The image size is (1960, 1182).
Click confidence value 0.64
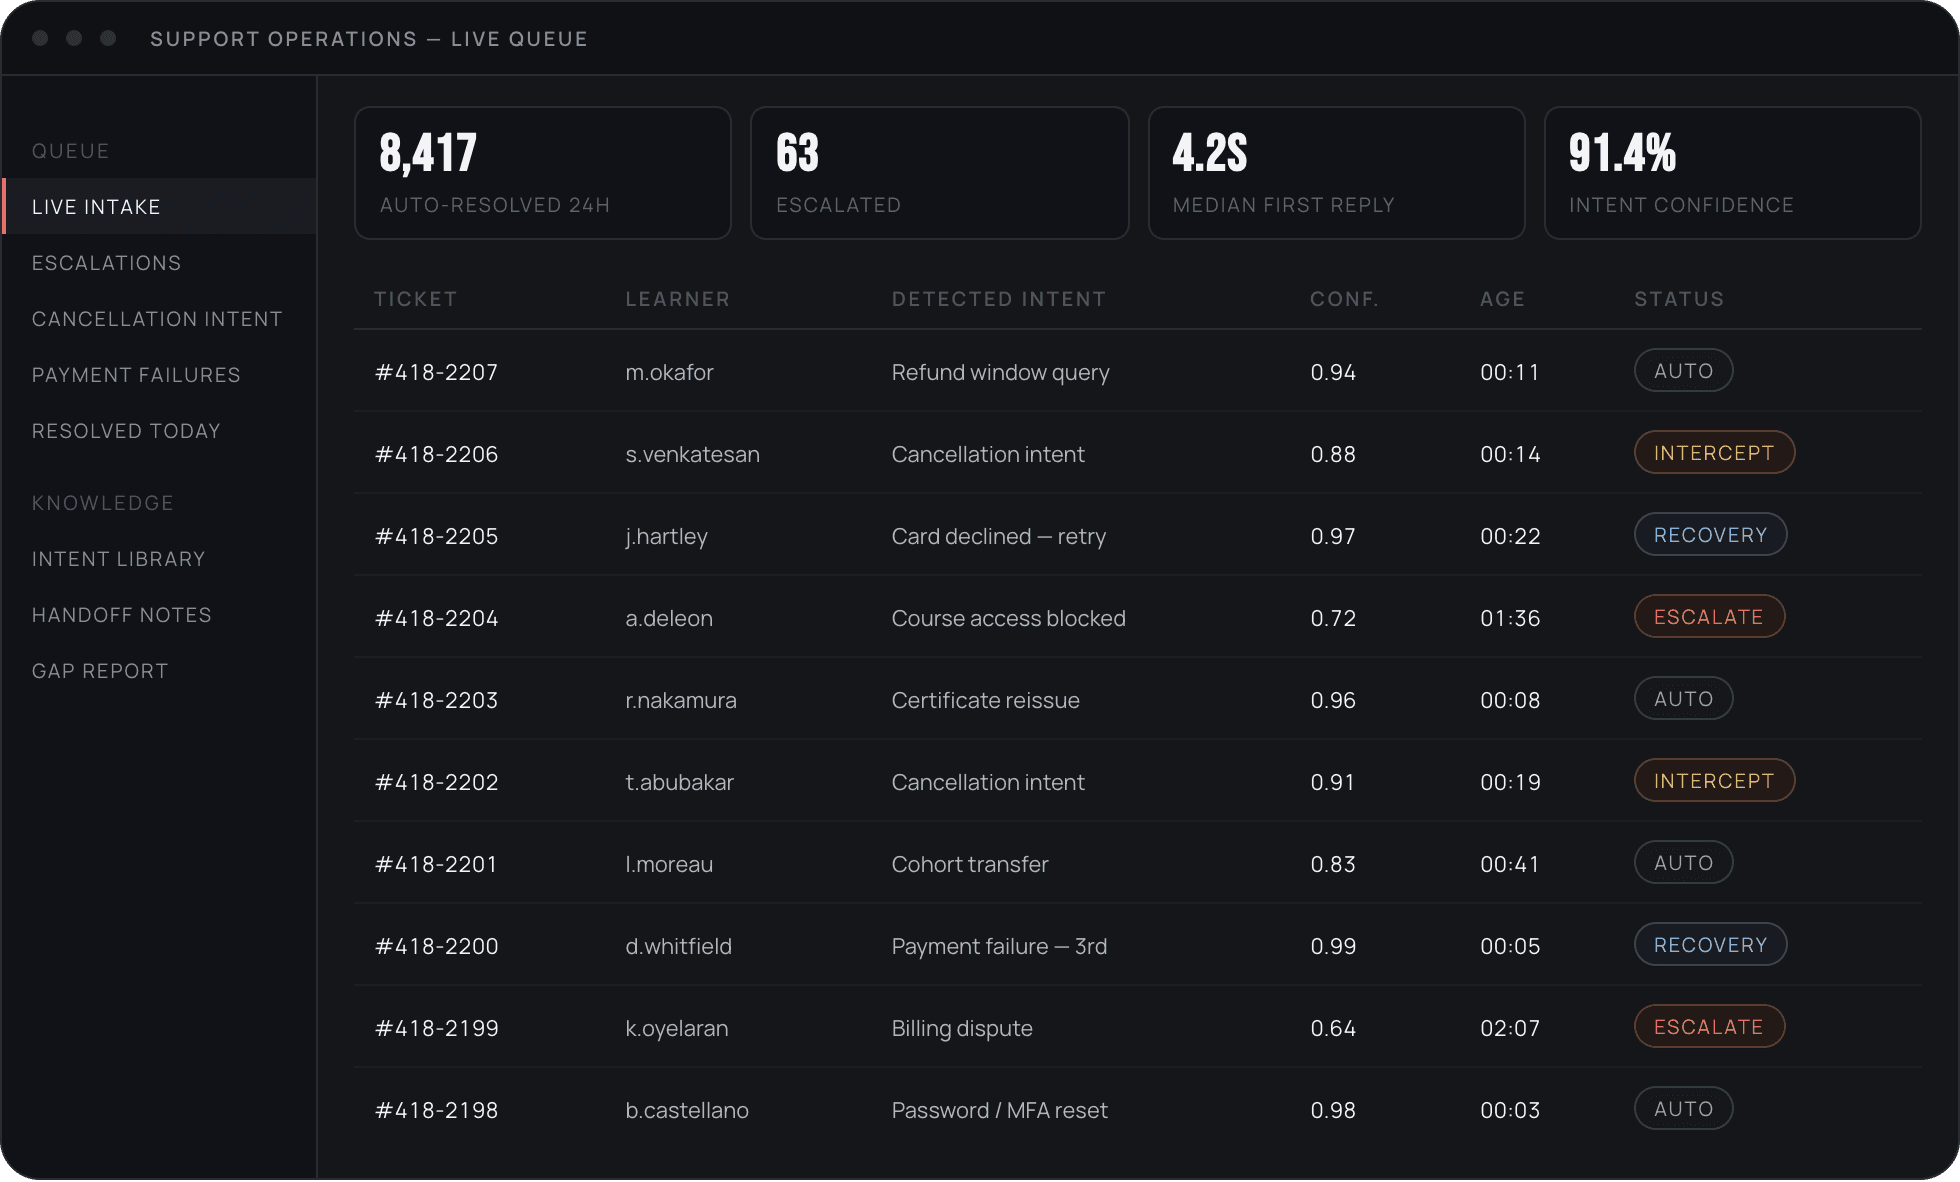(x=1333, y=1028)
